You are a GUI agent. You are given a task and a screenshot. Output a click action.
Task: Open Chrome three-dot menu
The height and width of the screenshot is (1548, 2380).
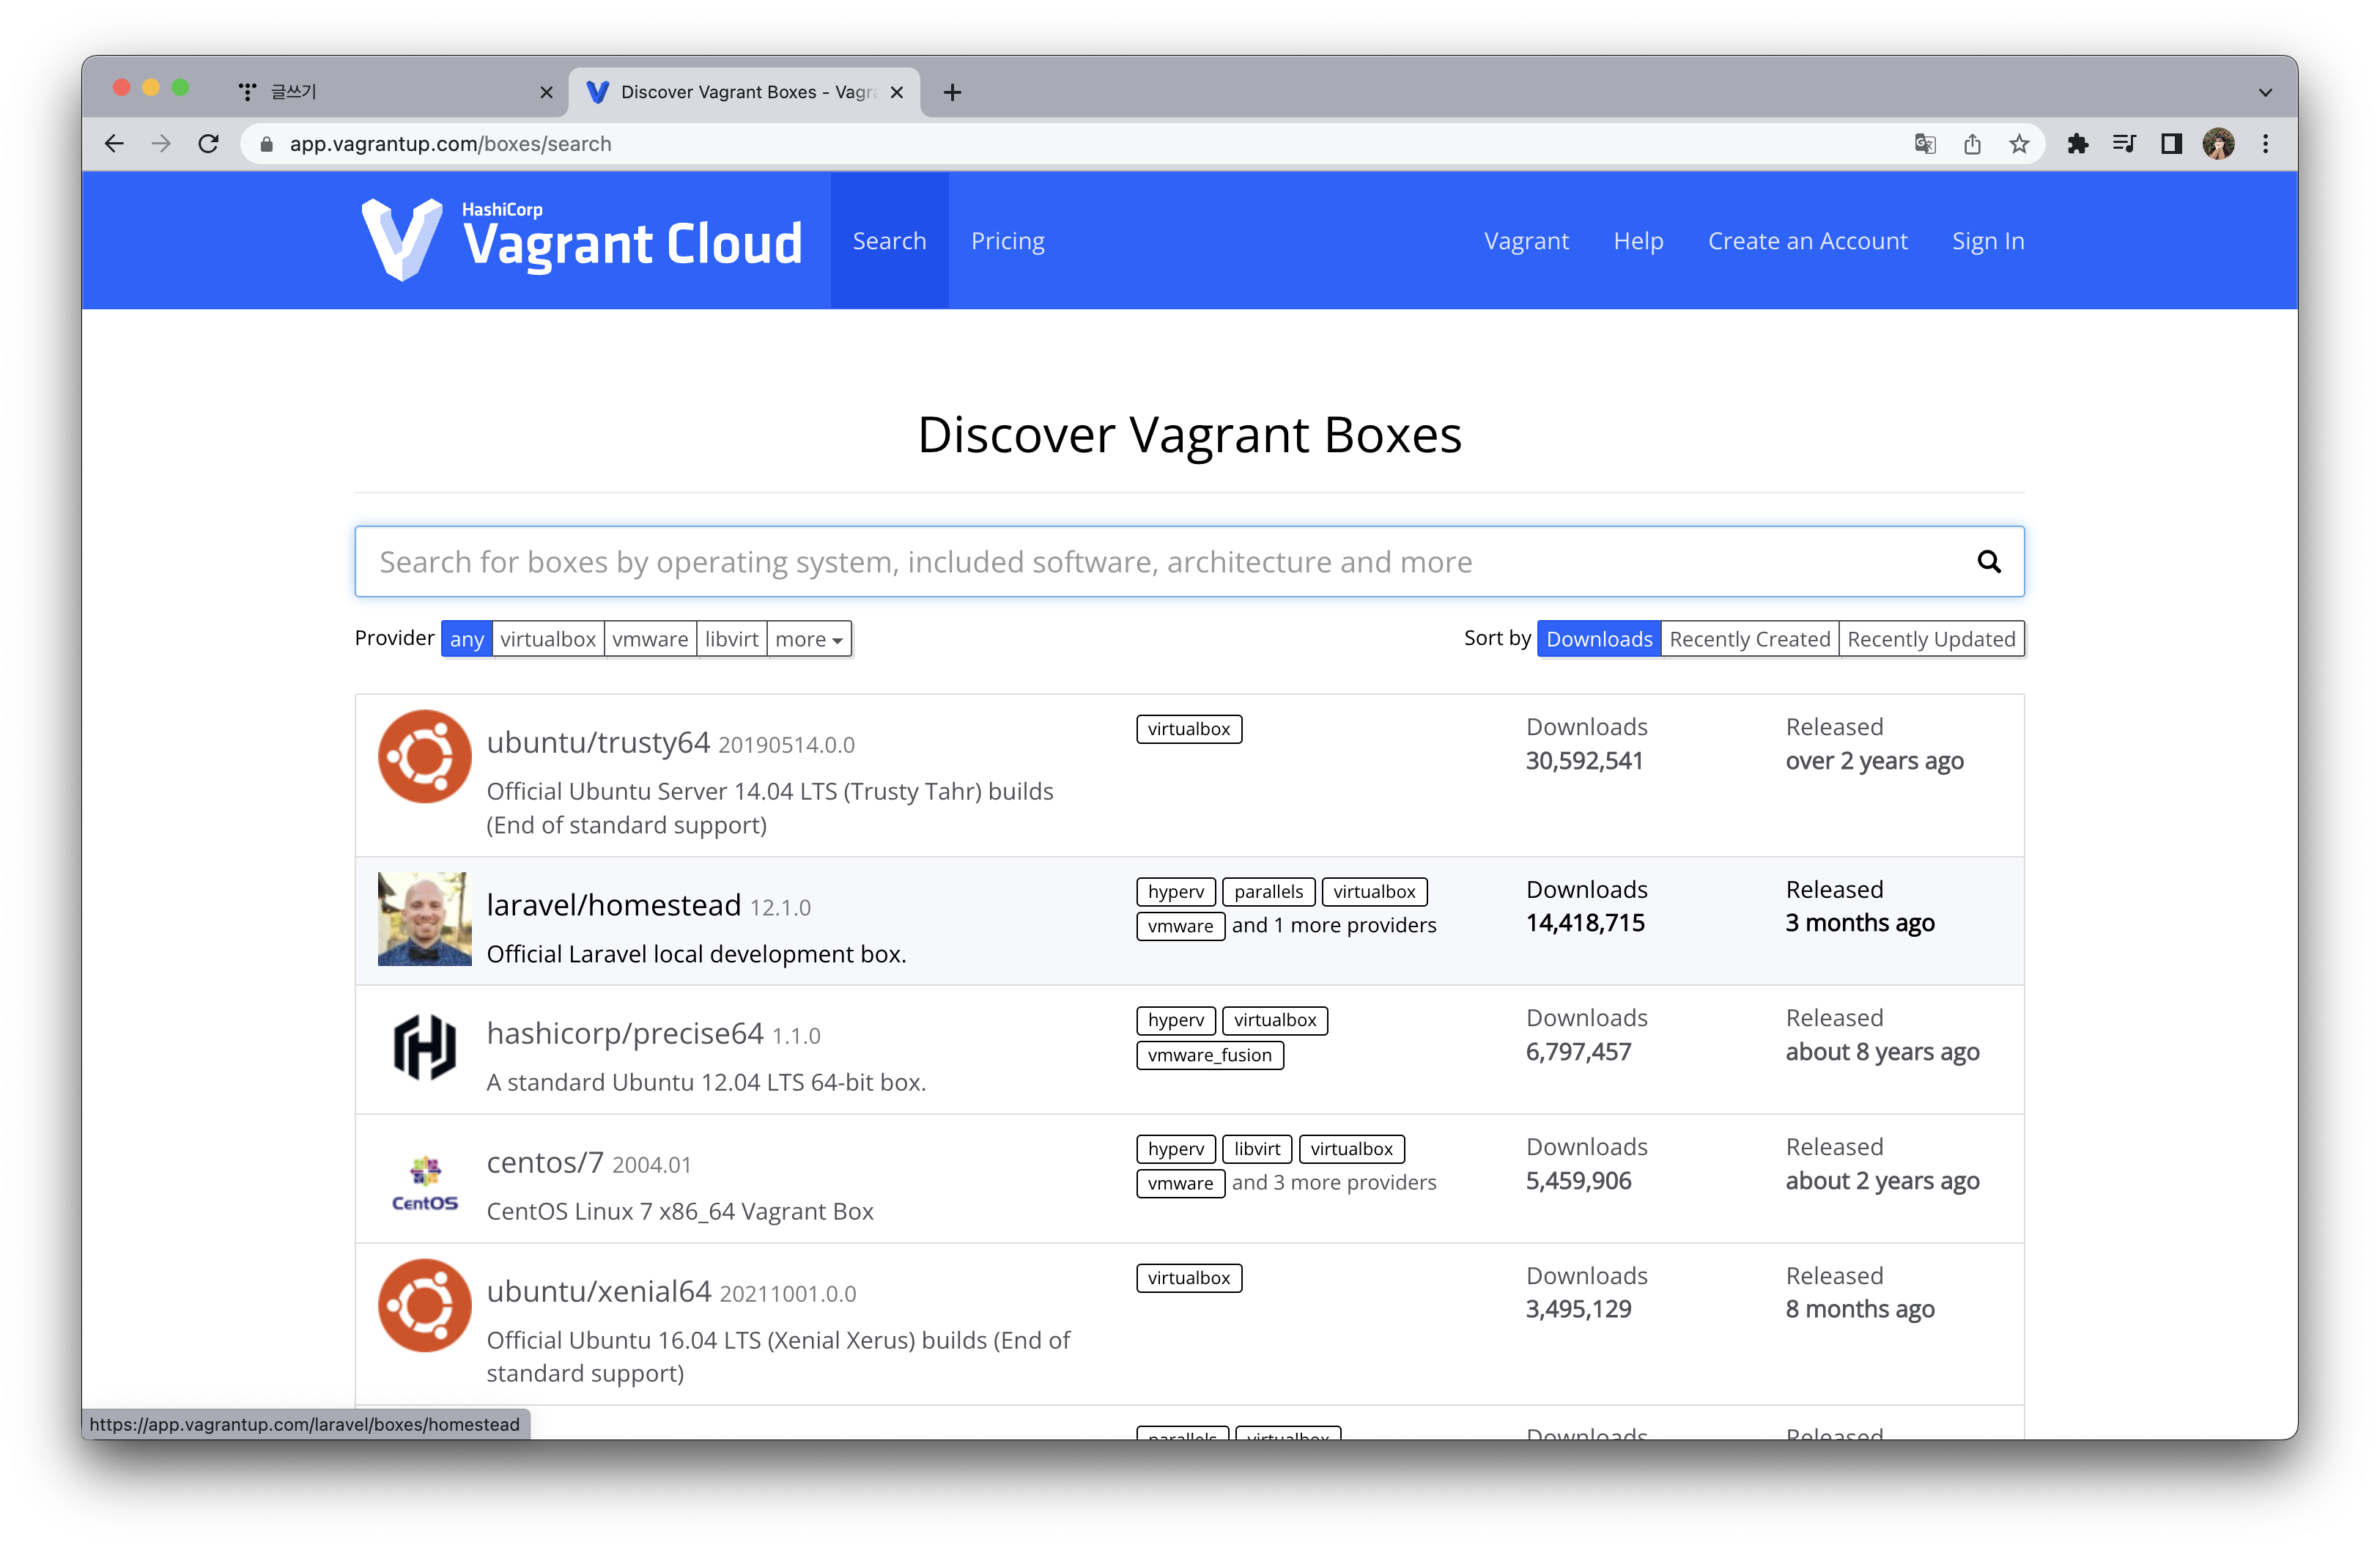tap(2265, 144)
